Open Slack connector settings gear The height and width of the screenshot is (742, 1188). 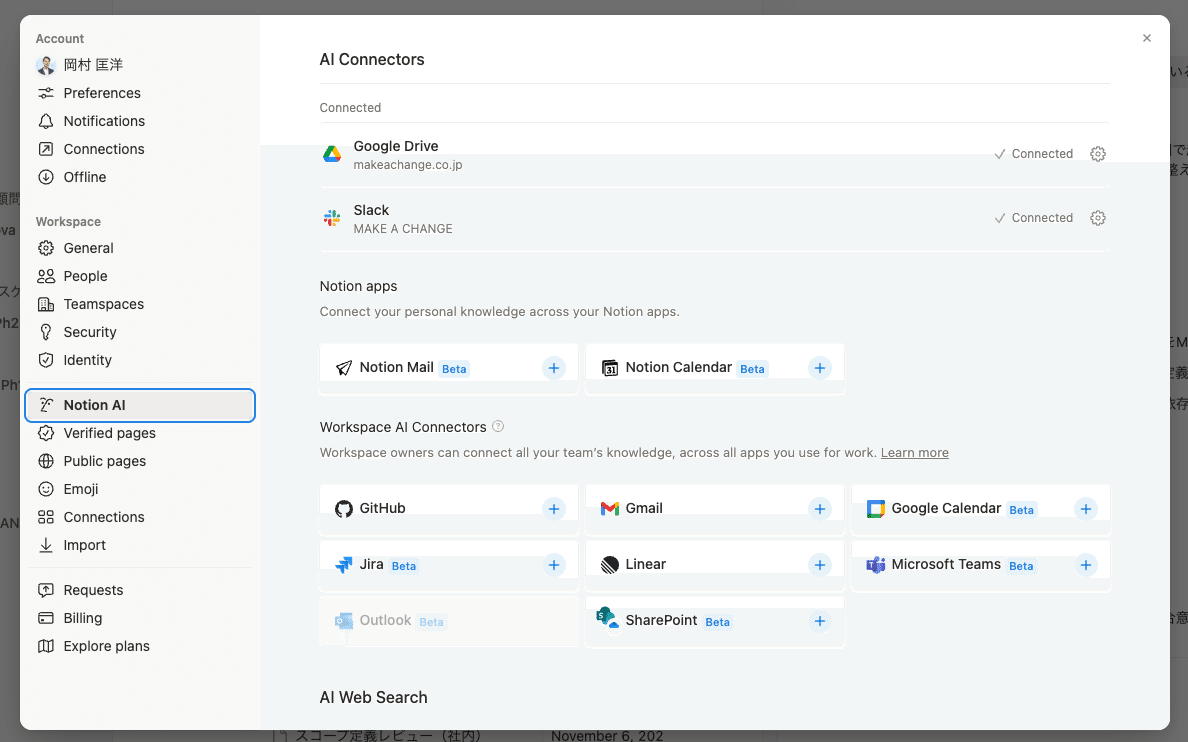click(x=1098, y=218)
